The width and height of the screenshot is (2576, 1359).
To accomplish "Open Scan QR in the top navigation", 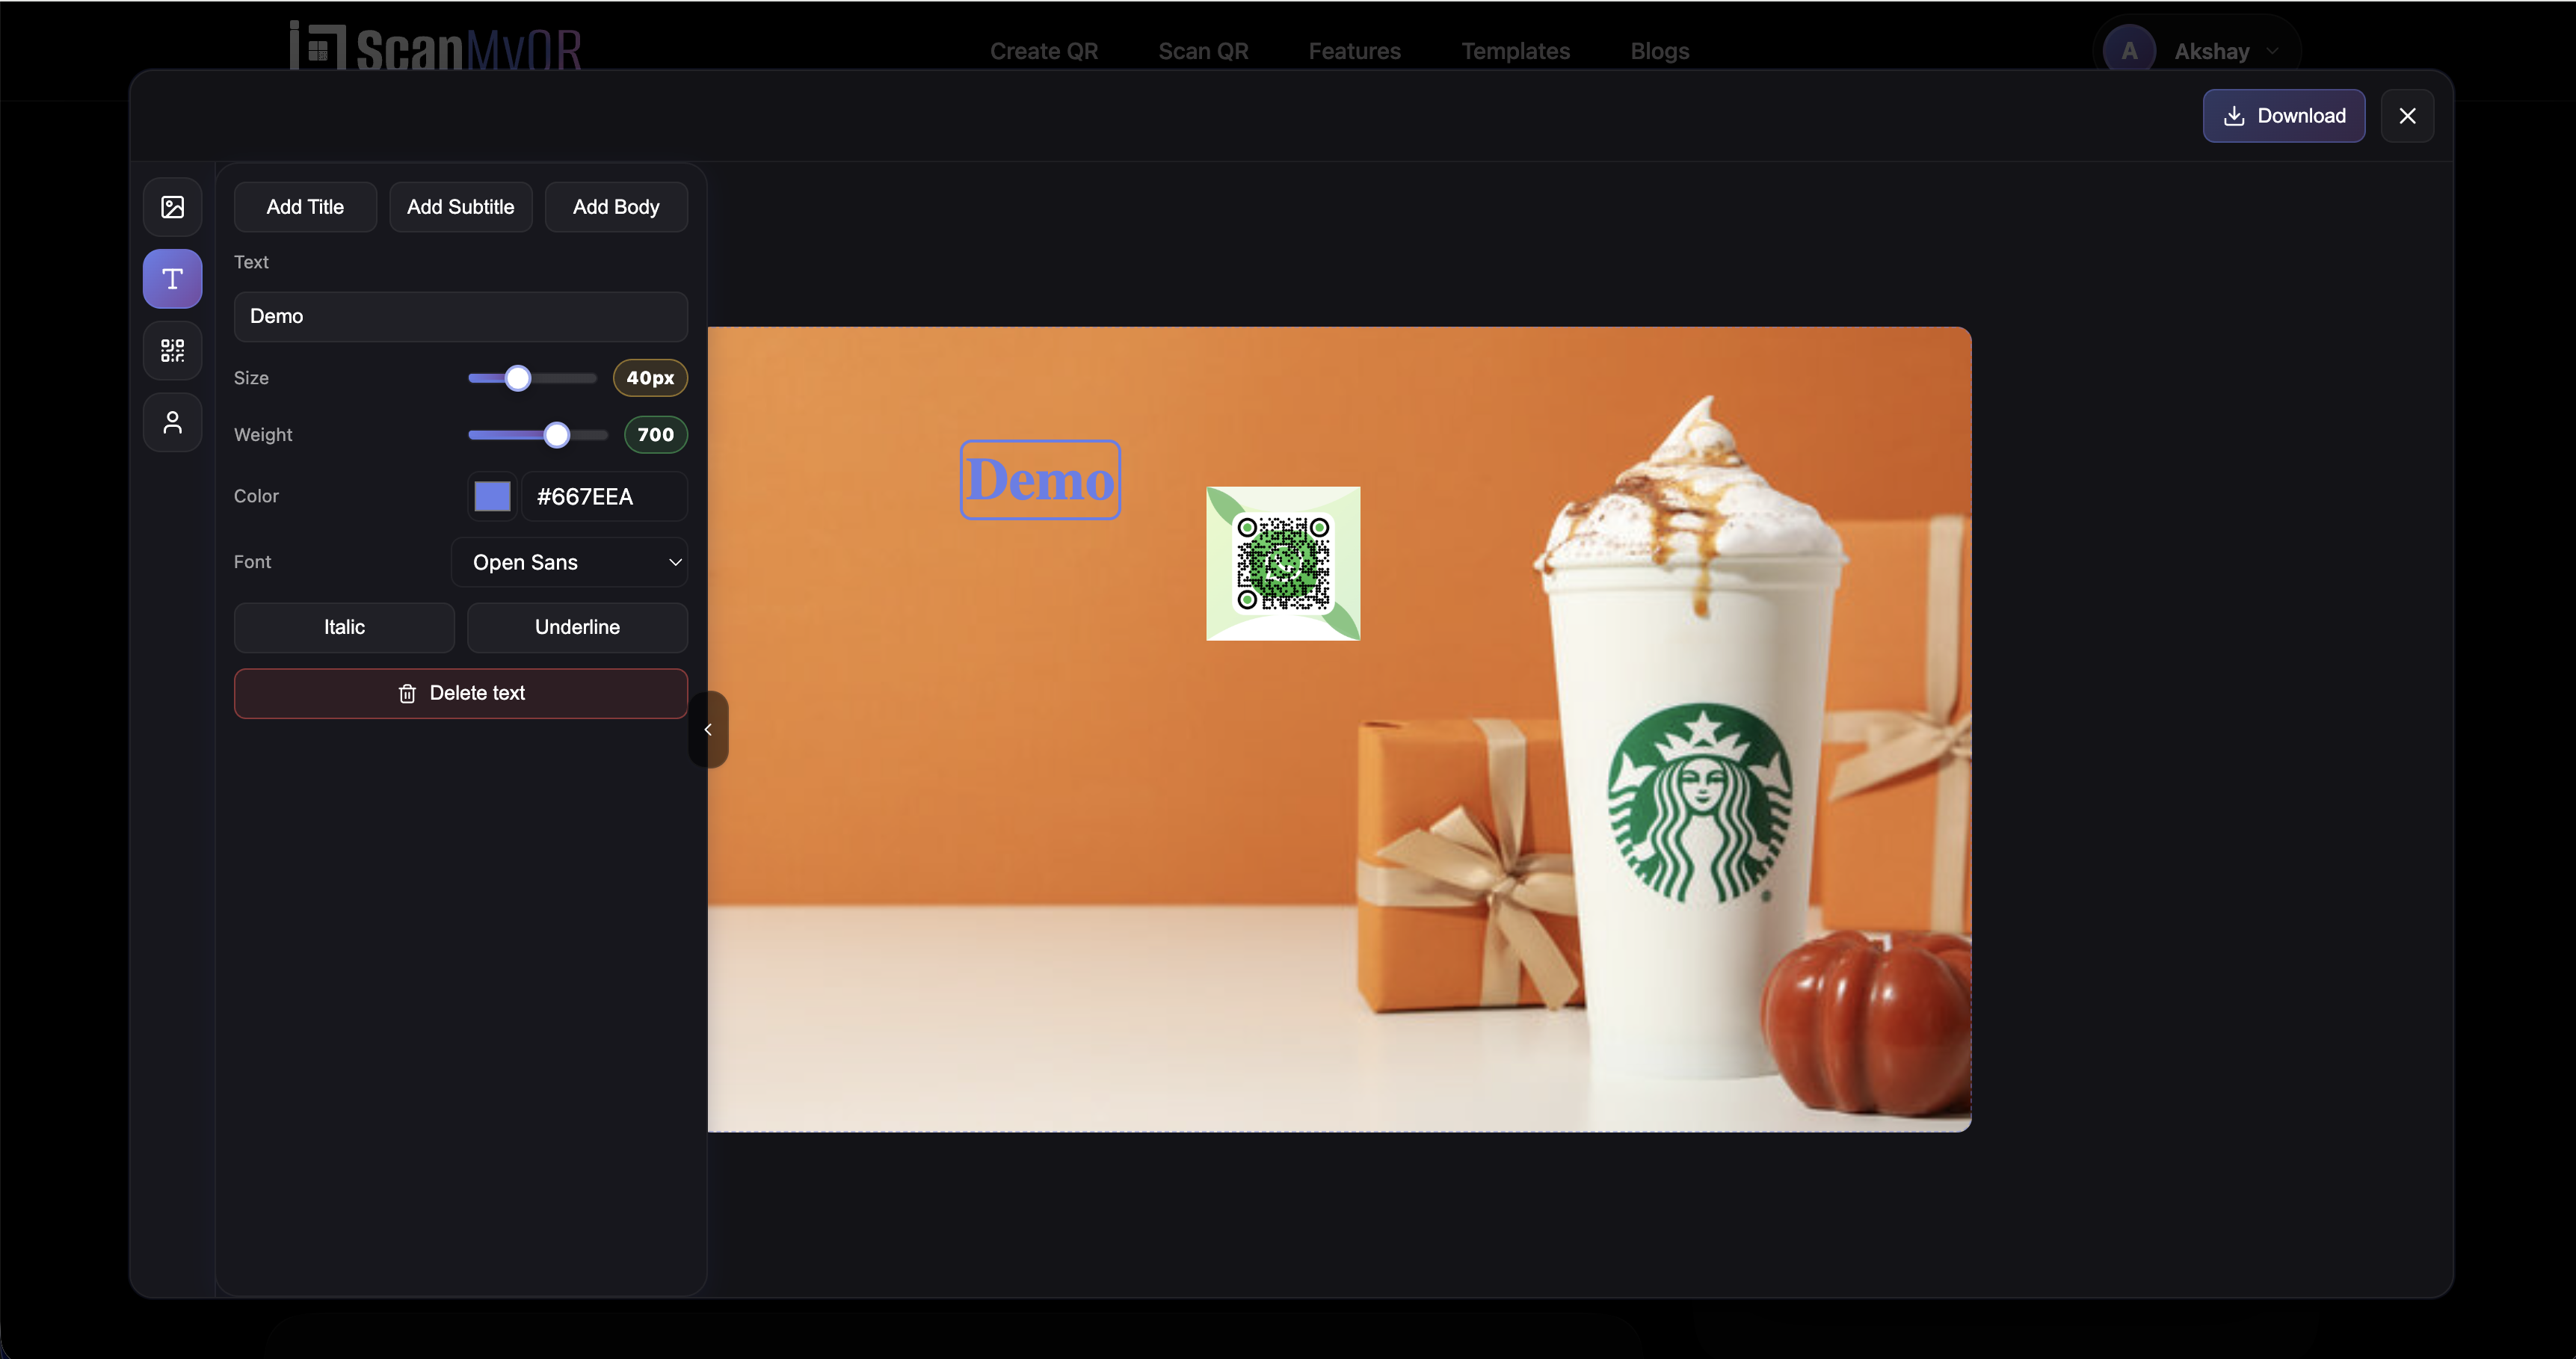I will [1203, 51].
